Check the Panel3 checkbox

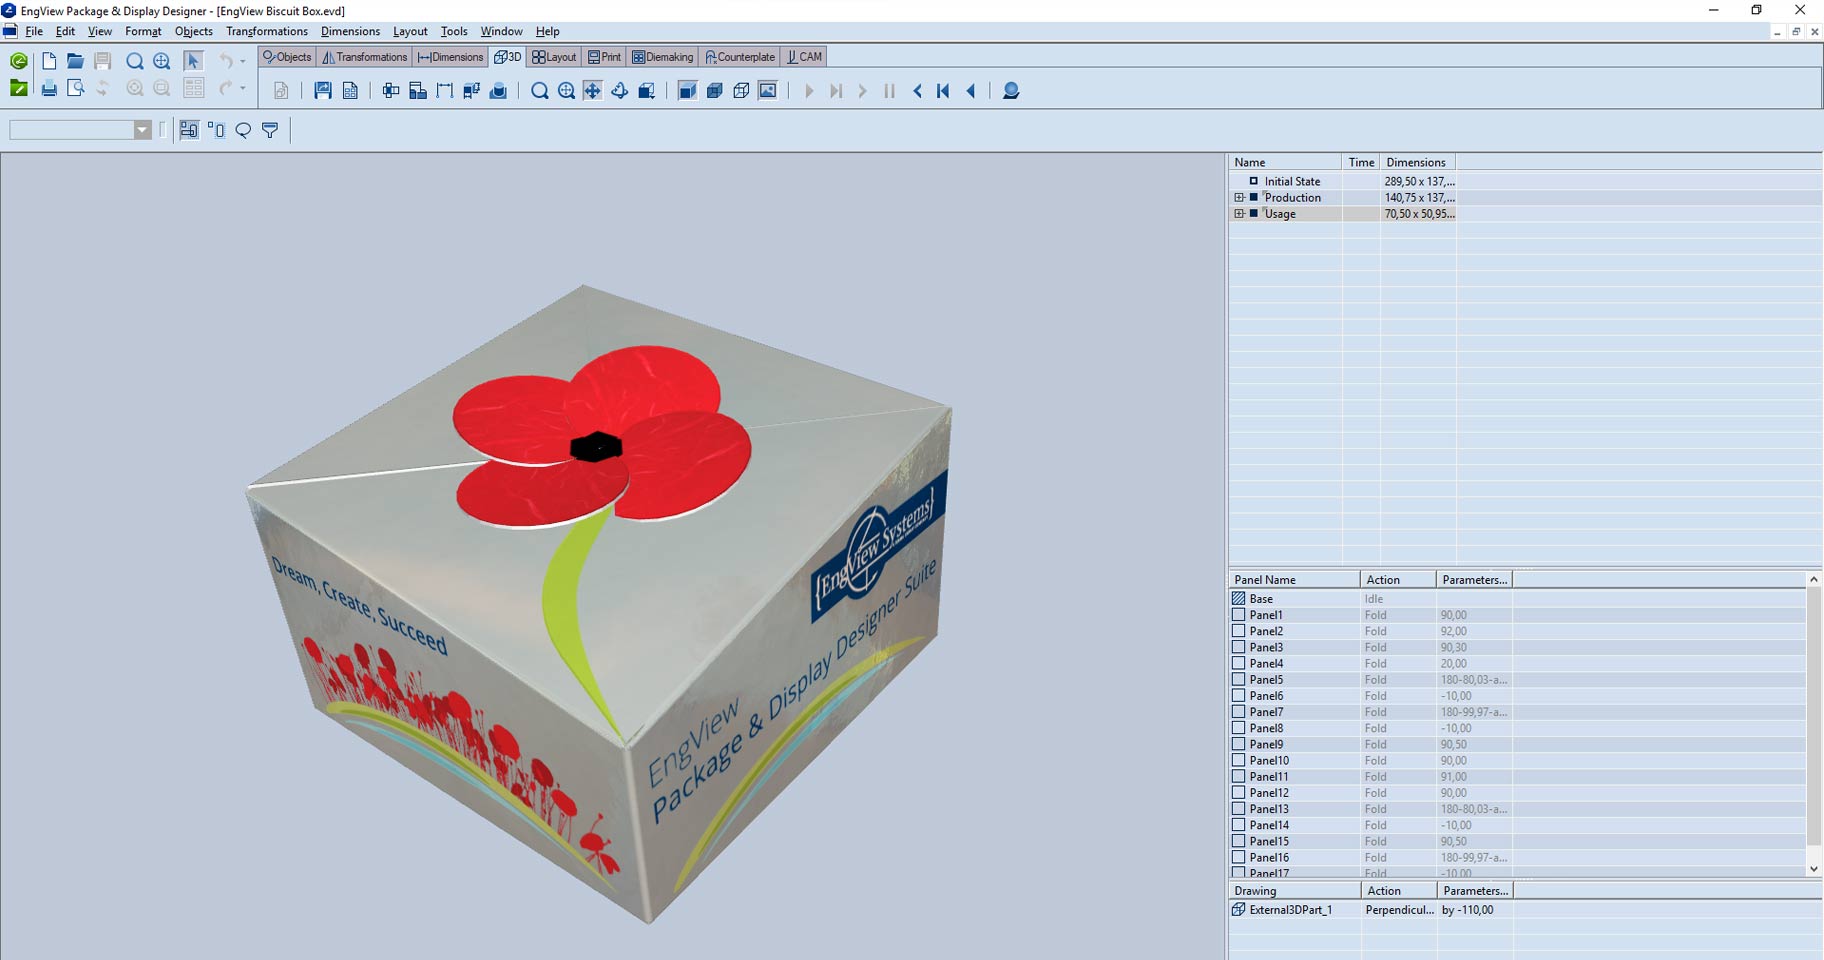1238,647
